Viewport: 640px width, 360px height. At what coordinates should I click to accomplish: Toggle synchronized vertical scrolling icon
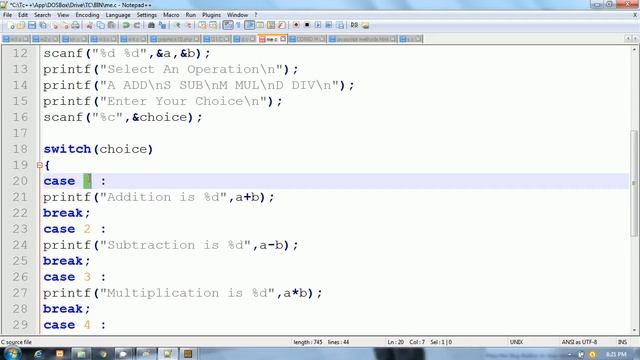point(202,25)
